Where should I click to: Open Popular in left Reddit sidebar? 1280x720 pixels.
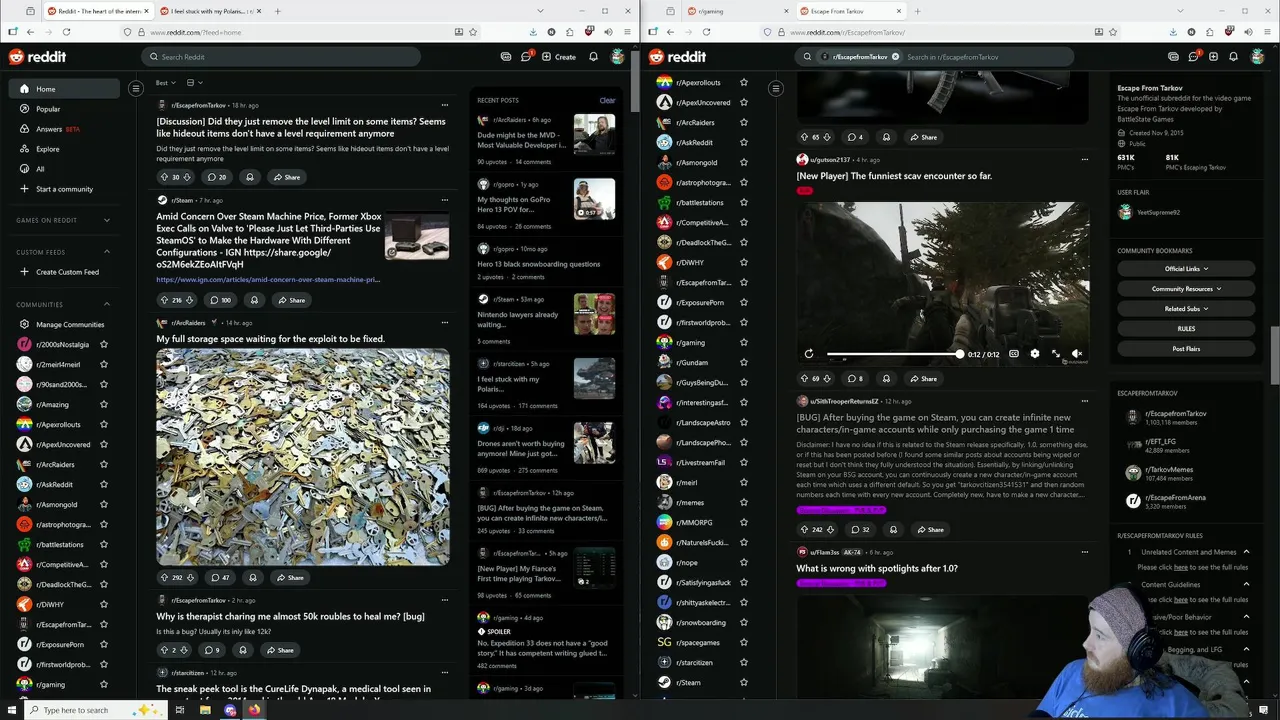66,109
